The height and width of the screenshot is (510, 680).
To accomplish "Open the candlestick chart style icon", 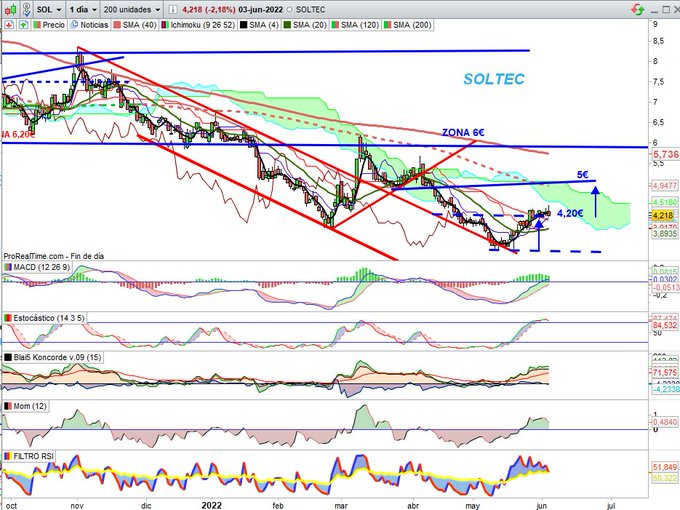I will (x=11, y=9).
